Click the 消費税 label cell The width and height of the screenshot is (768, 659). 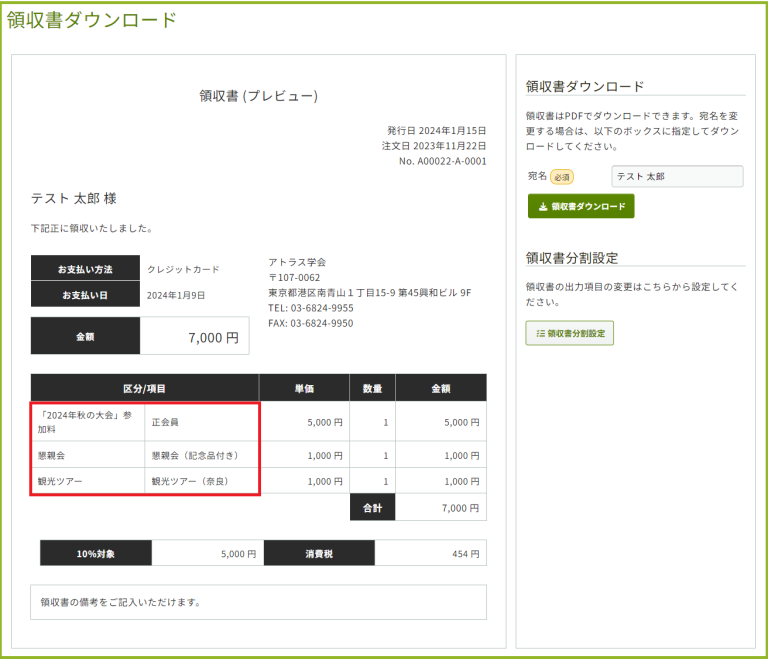pyautogui.click(x=326, y=553)
